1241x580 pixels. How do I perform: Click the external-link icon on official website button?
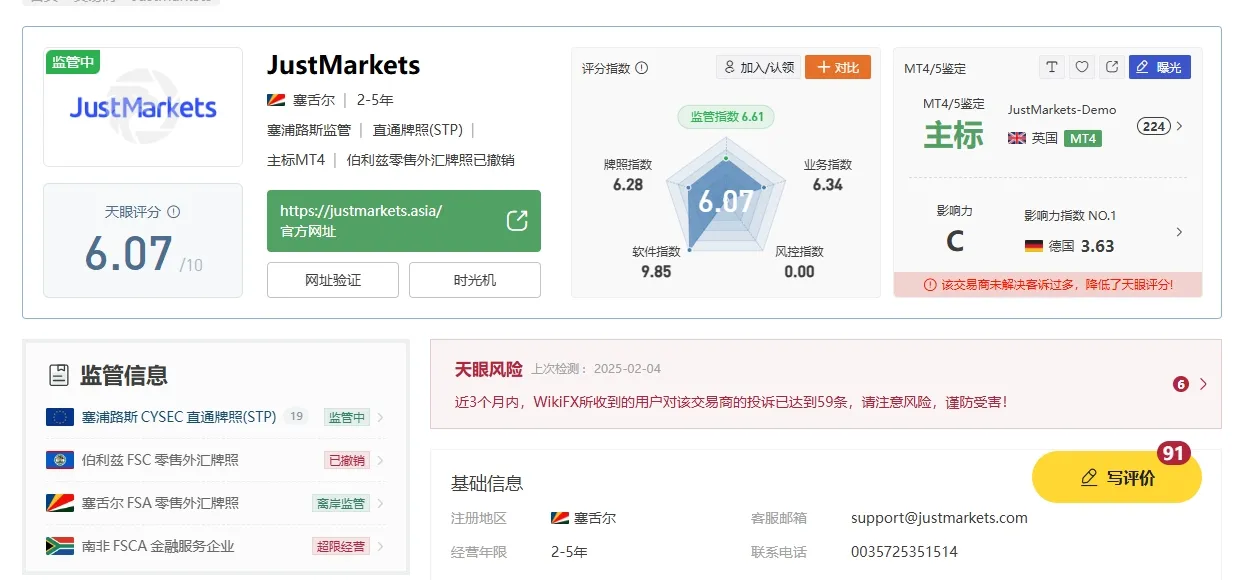[x=517, y=221]
